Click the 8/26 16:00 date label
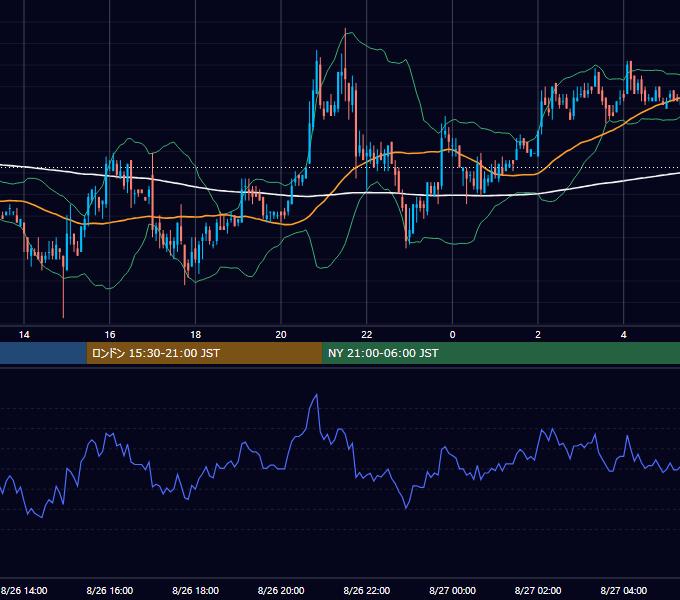 [x=110, y=590]
